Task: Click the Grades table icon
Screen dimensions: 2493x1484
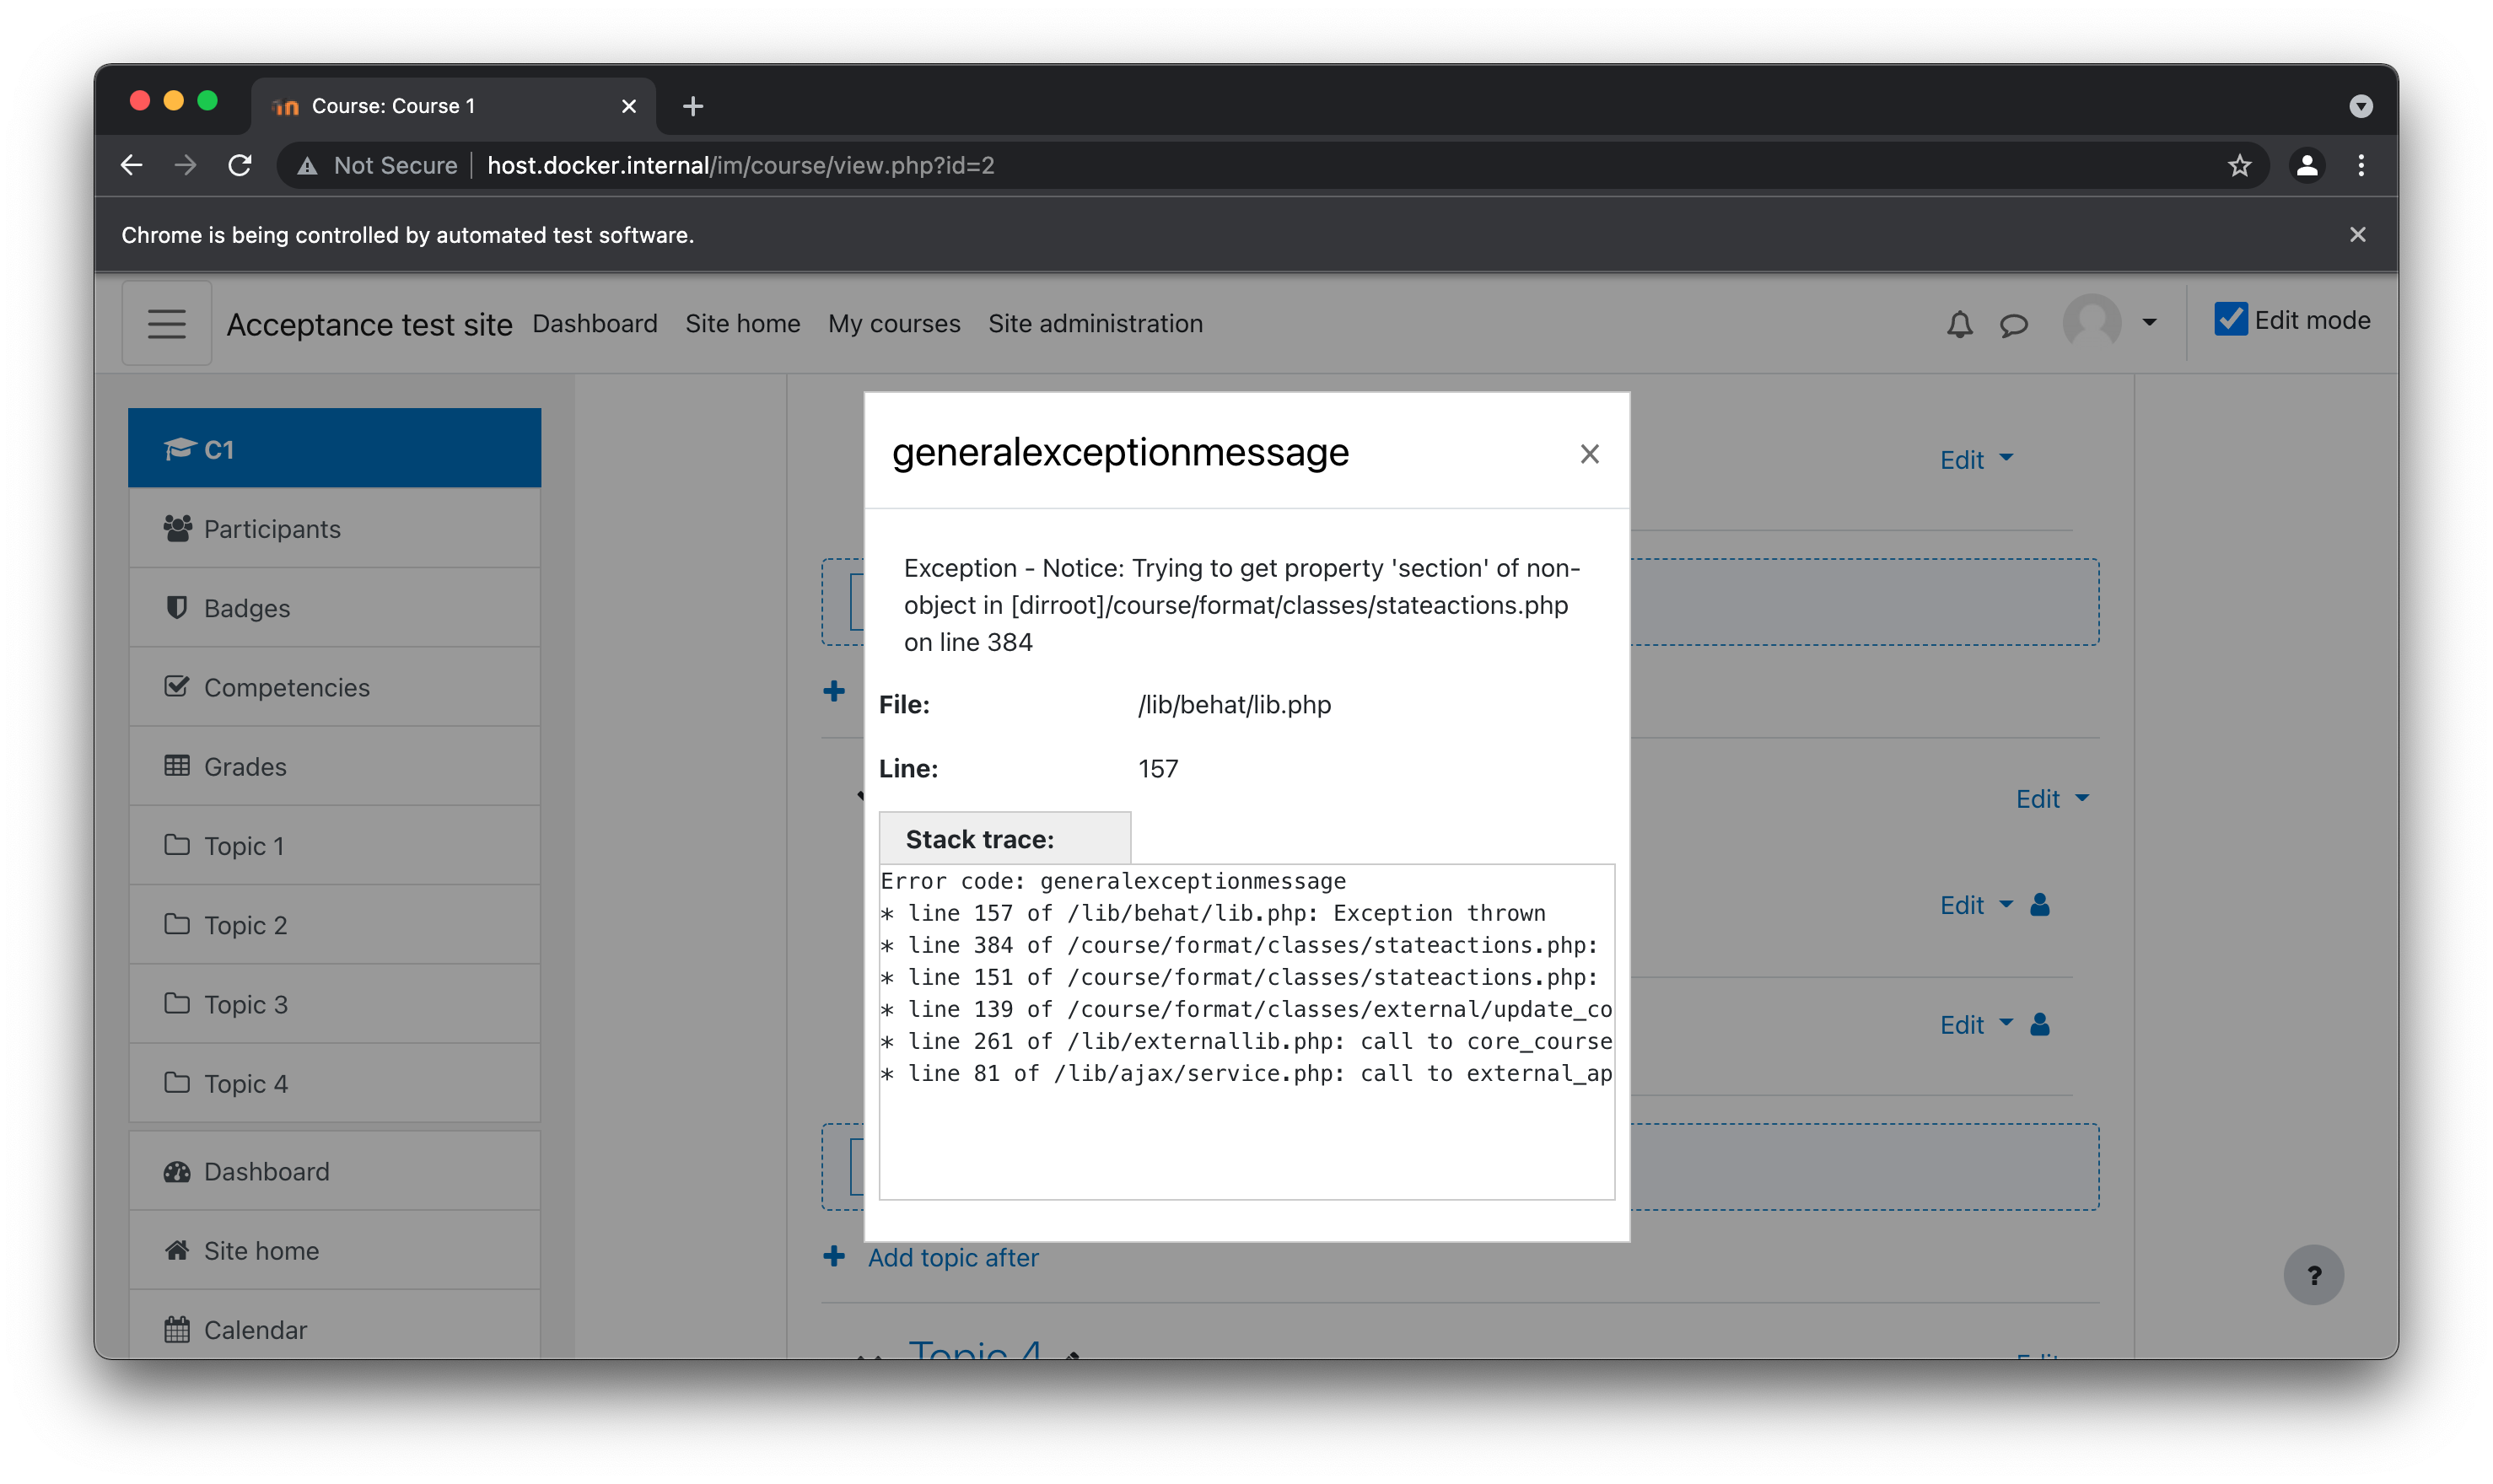Action: click(177, 765)
